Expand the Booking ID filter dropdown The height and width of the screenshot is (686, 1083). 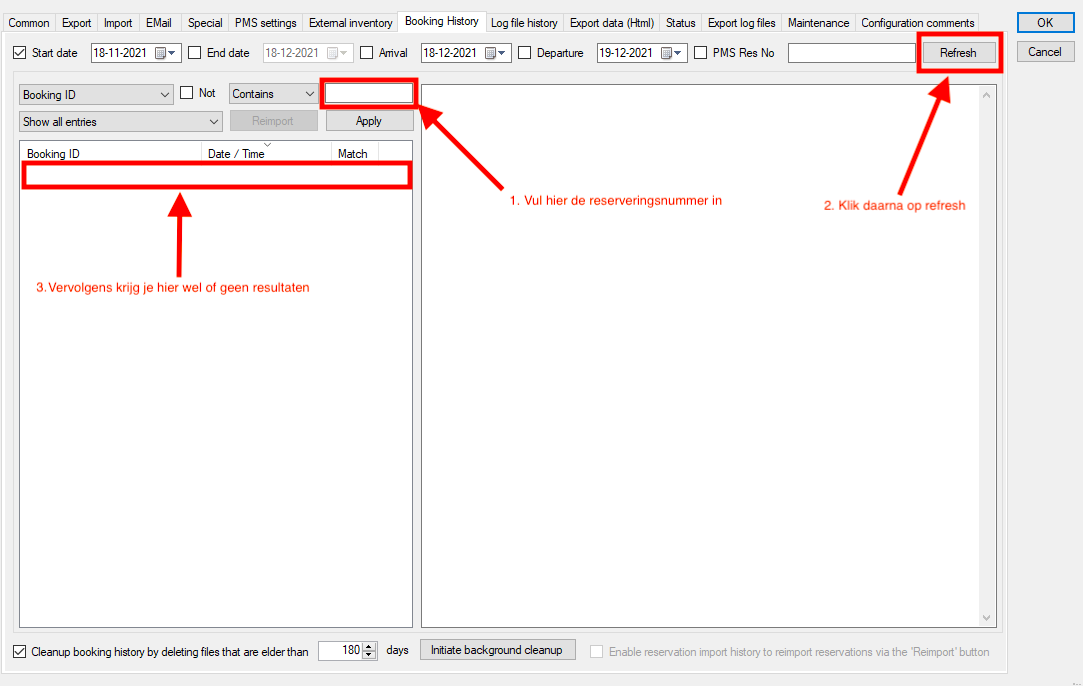[96, 95]
